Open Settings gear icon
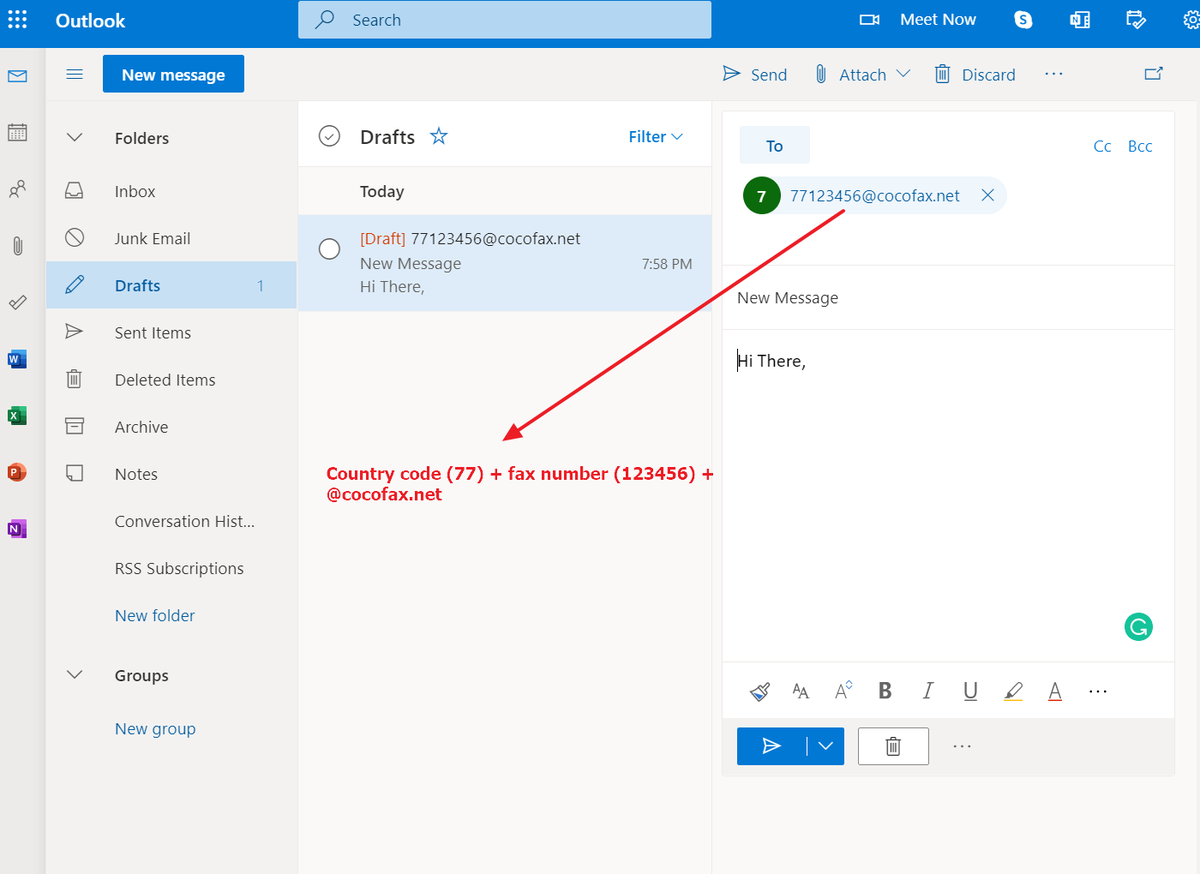1200x874 pixels. coord(1190,19)
